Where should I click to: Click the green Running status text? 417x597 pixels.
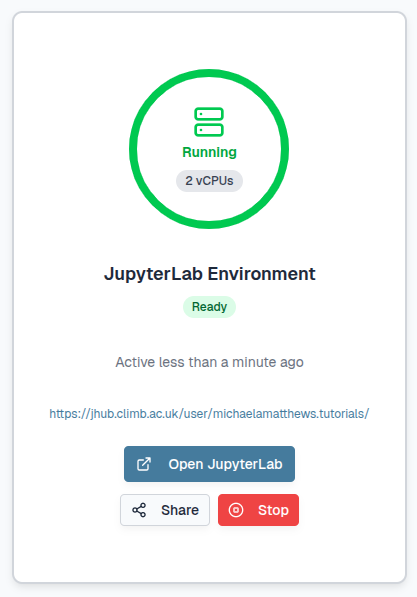click(x=209, y=152)
